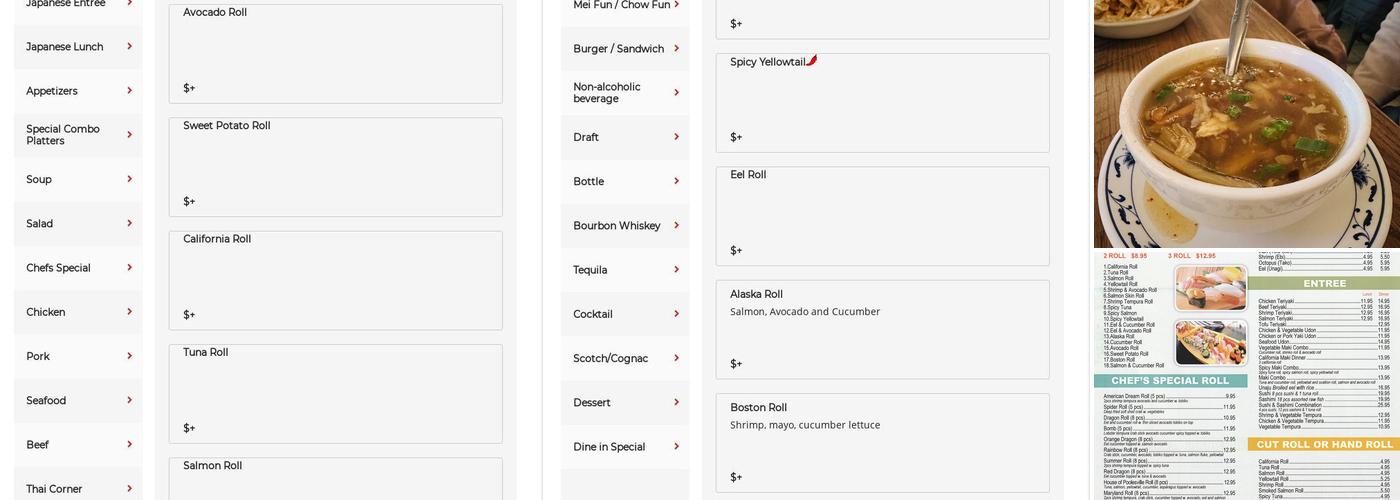Select the Spicy Yellowtail item
Screen dimensions: 1400x500
click(x=882, y=103)
